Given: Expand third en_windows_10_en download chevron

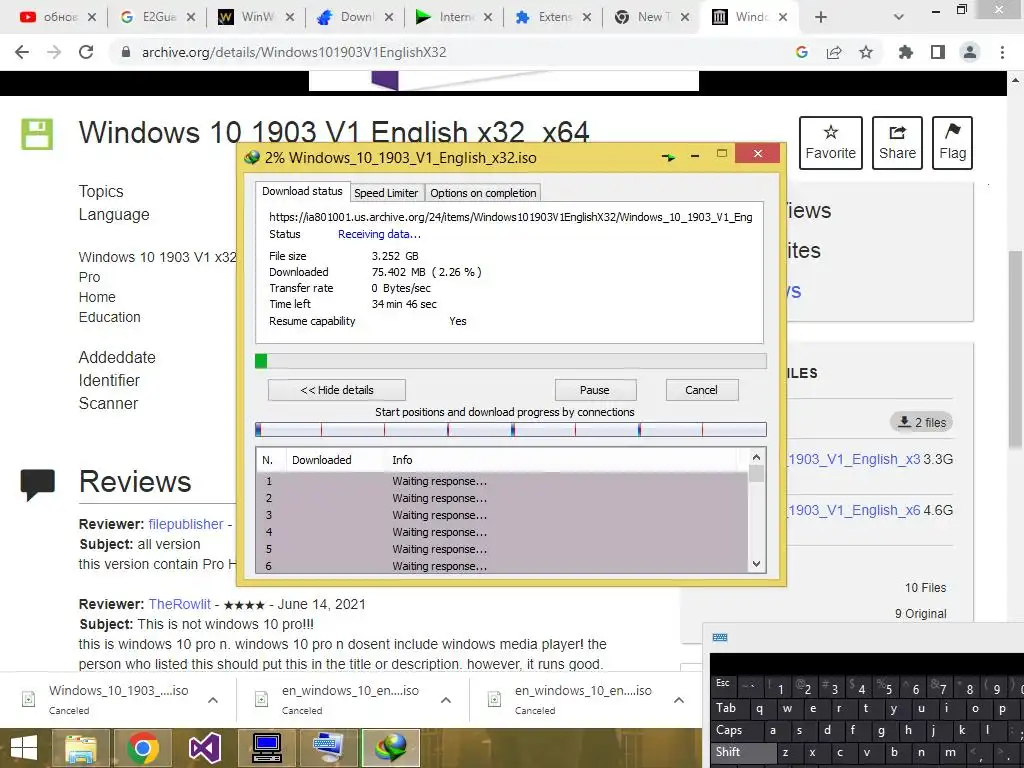Looking at the screenshot, I should pos(679,700).
